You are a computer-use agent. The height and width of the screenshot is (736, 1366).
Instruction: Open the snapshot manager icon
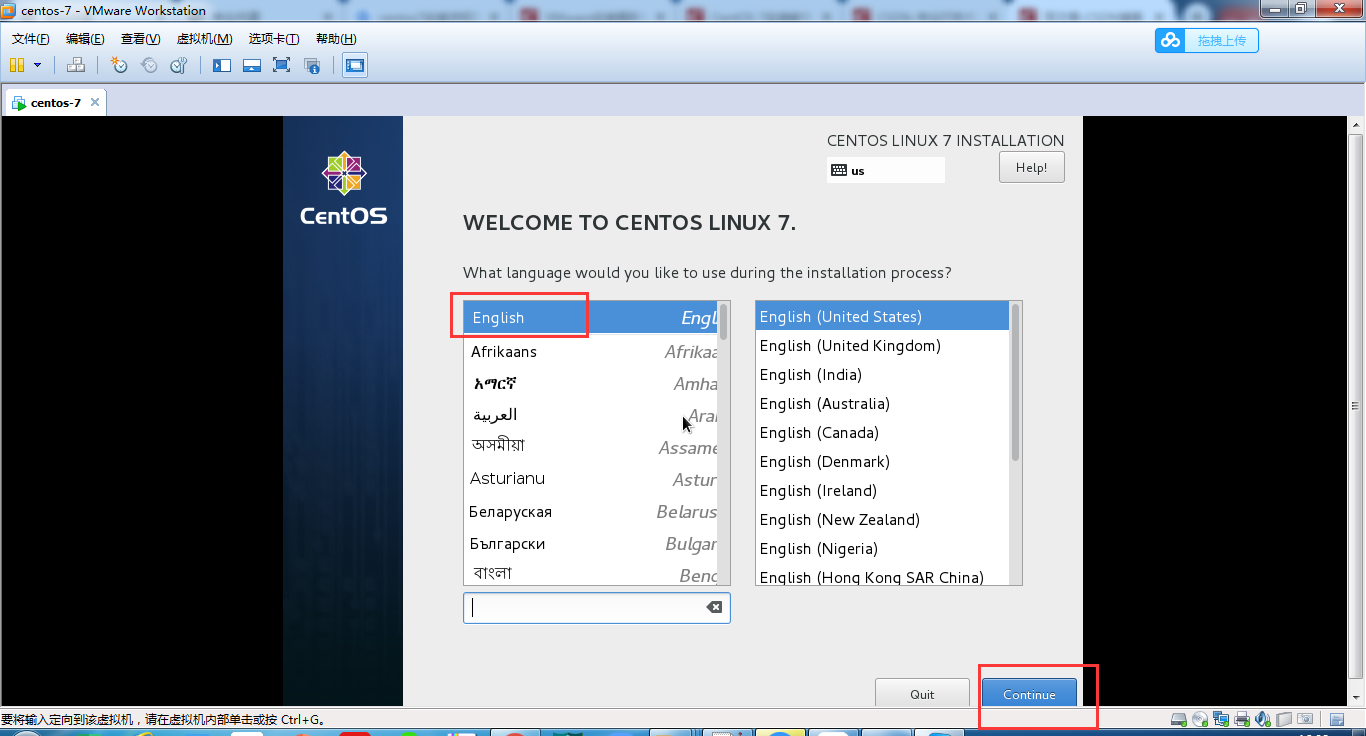point(179,65)
